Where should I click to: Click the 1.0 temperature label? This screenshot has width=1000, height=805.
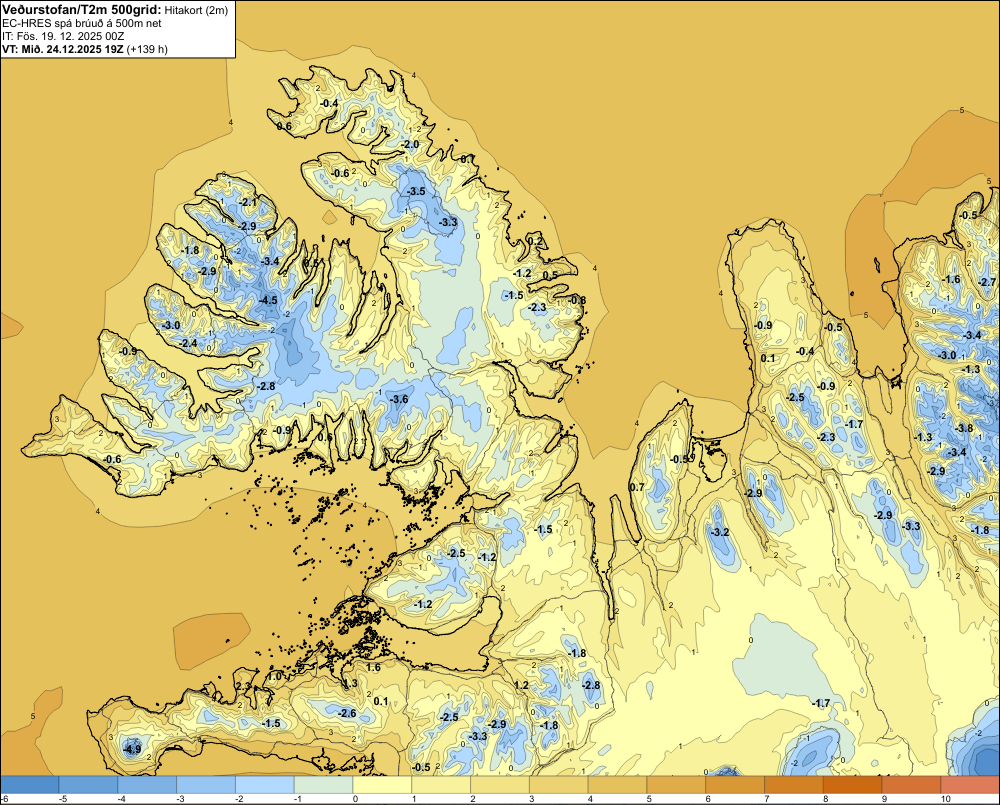274,676
